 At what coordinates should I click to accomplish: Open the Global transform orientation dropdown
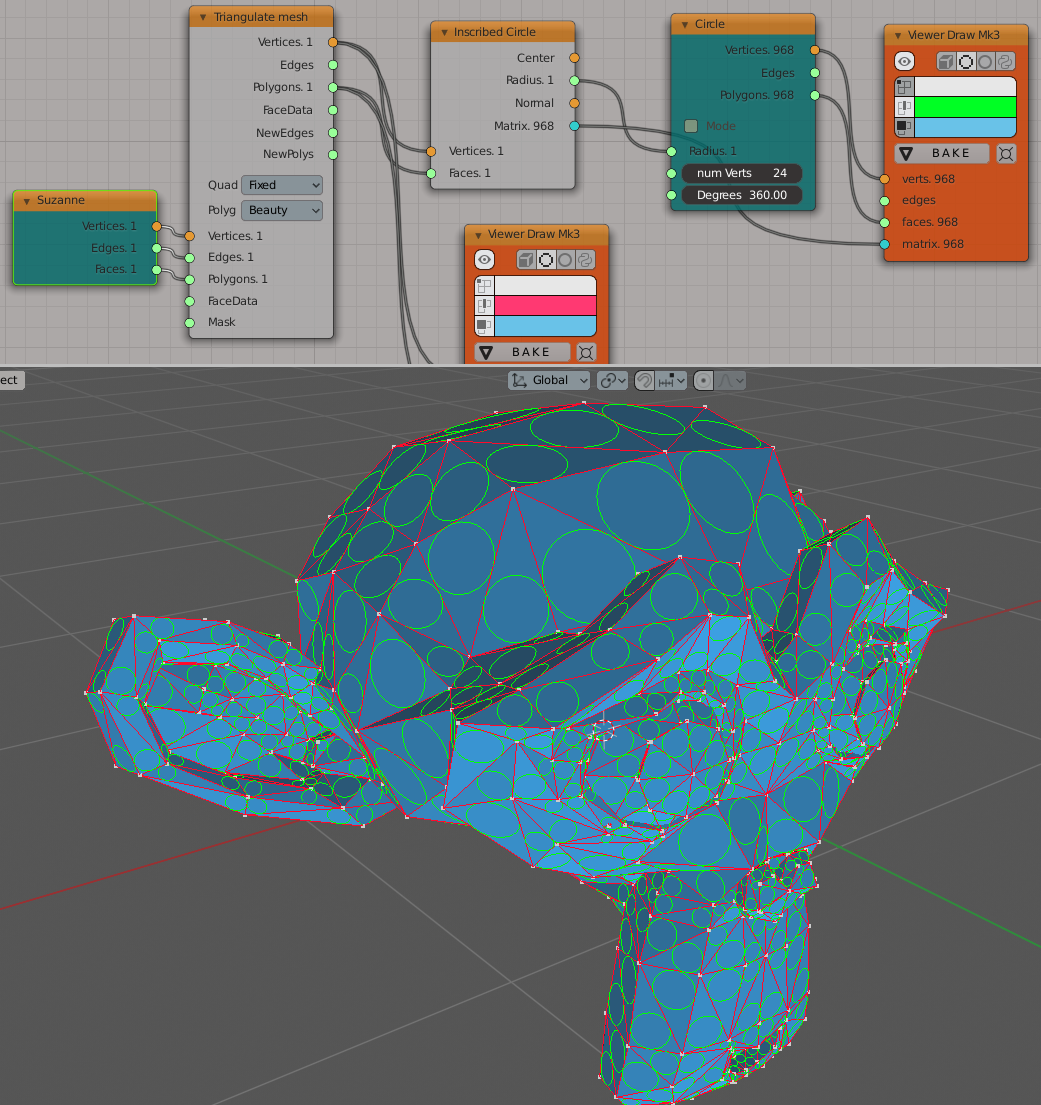point(550,380)
